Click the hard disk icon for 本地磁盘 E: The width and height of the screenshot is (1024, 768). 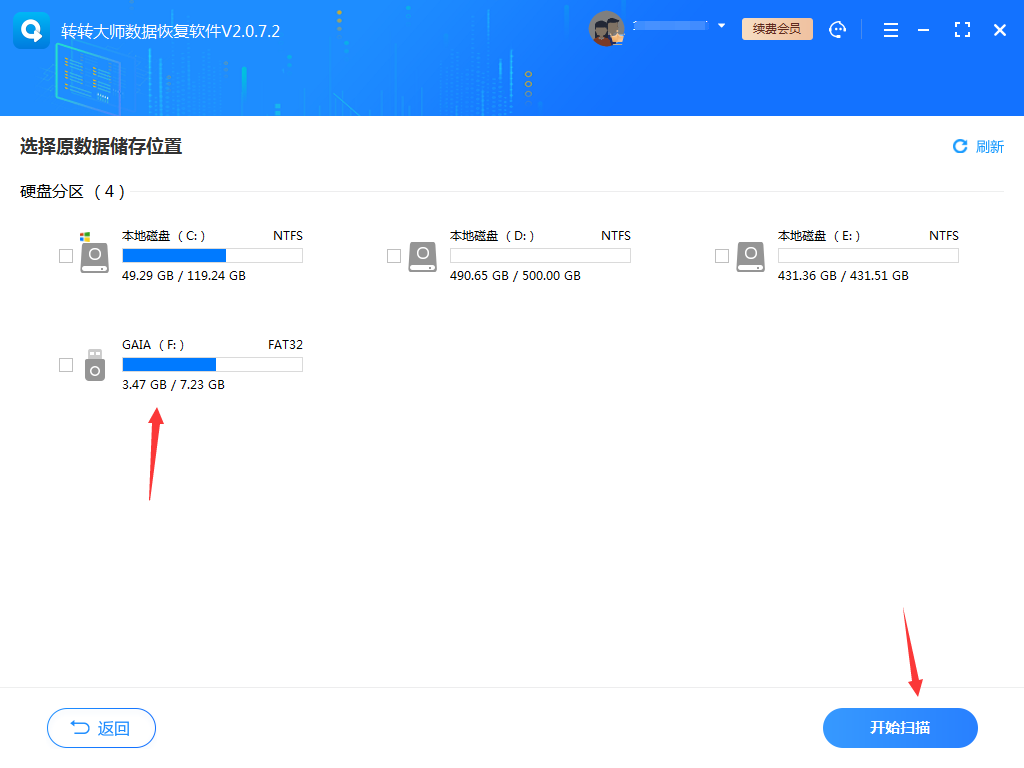click(x=751, y=255)
